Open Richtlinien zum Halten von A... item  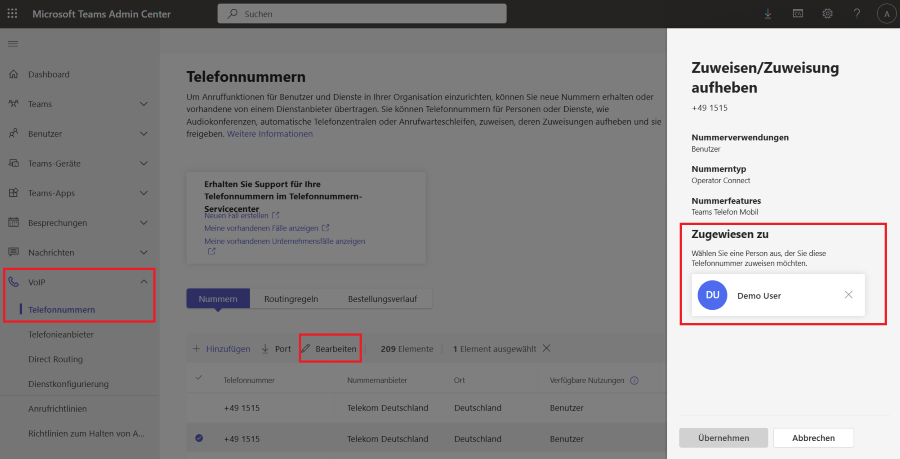[86, 433]
